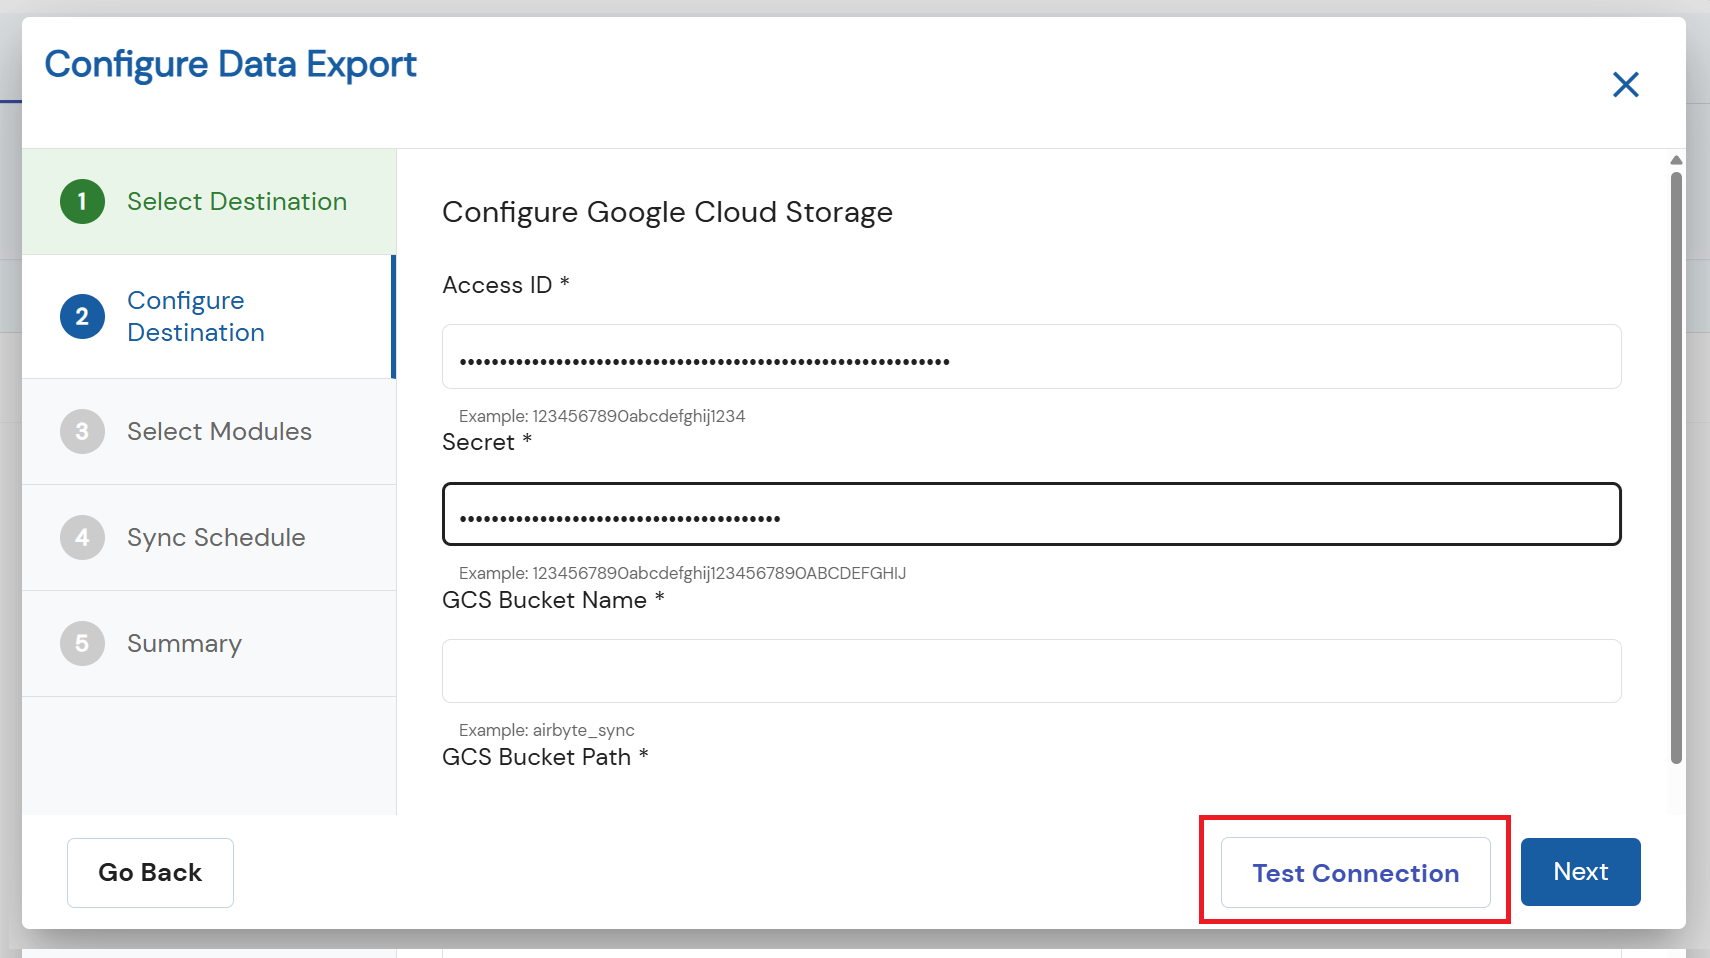Click the Next button
The height and width of the screenshot is (958, 1710).
[x=1581, y=872]
